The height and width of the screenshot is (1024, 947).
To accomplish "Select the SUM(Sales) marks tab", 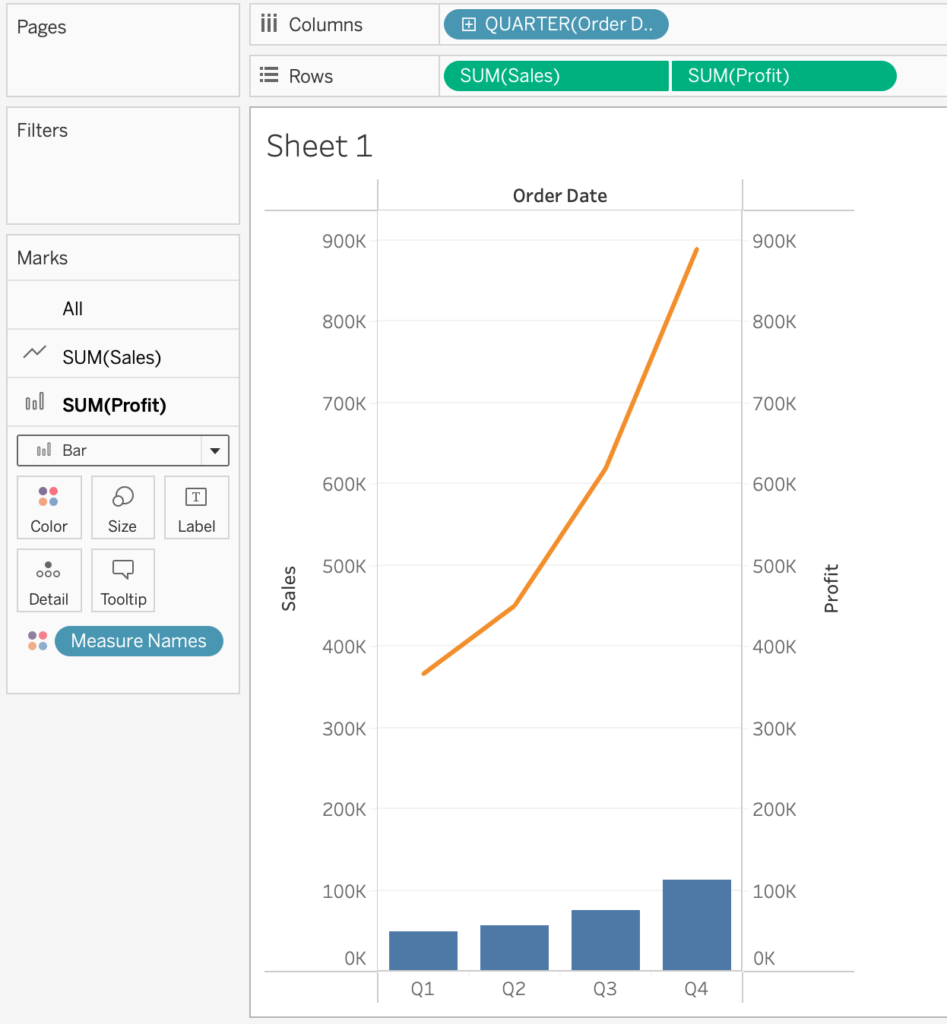I will pos(111,357).
